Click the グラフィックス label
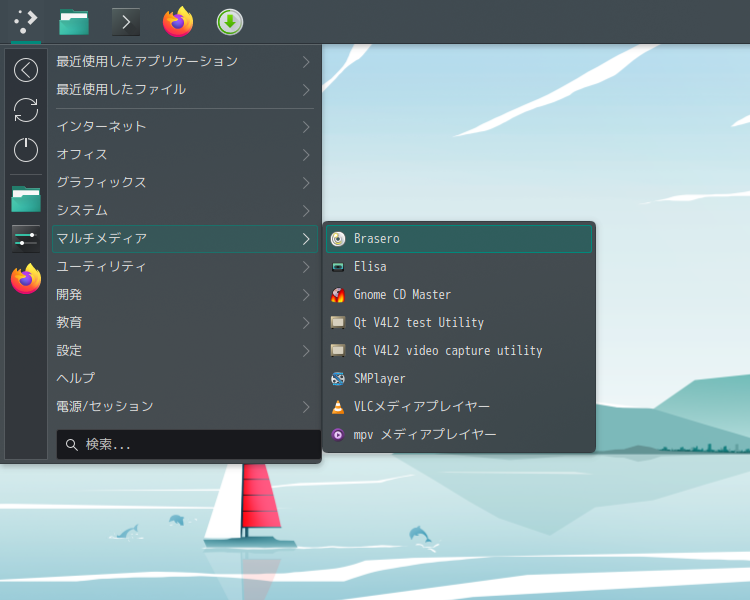This screenshot has width=750, height=600. click(x=101, y=183)
